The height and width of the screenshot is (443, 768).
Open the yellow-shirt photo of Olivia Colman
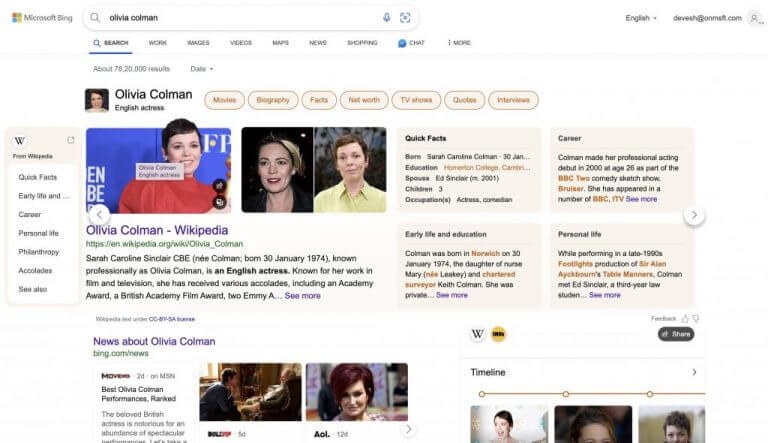coord(350,170)
